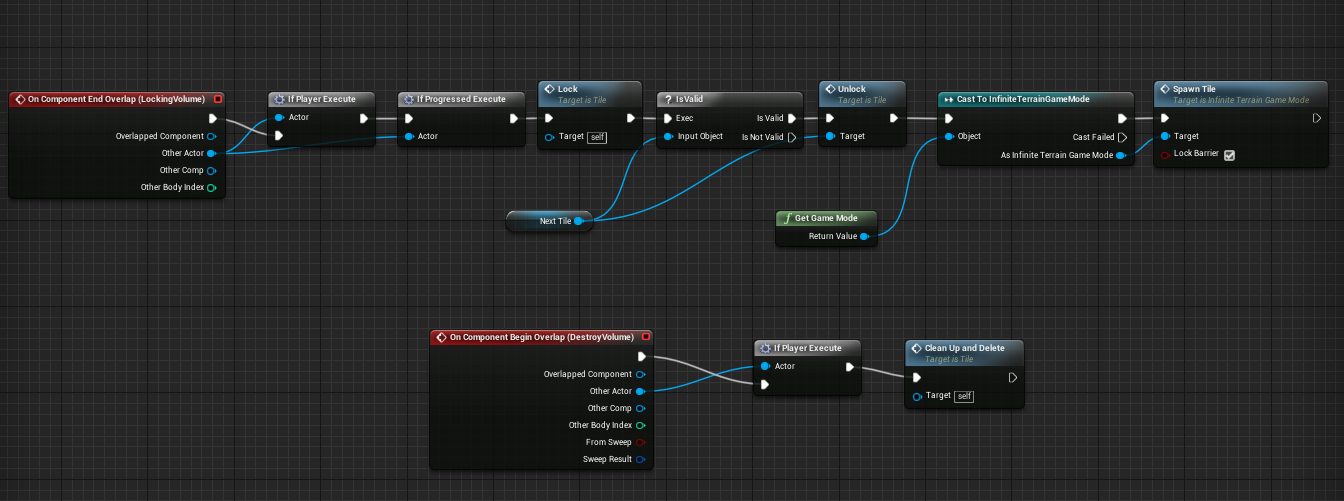The image size is (1344, 501).
Task: Toggle the Lock Barrier checkbox
Action: pos(1229,155)
